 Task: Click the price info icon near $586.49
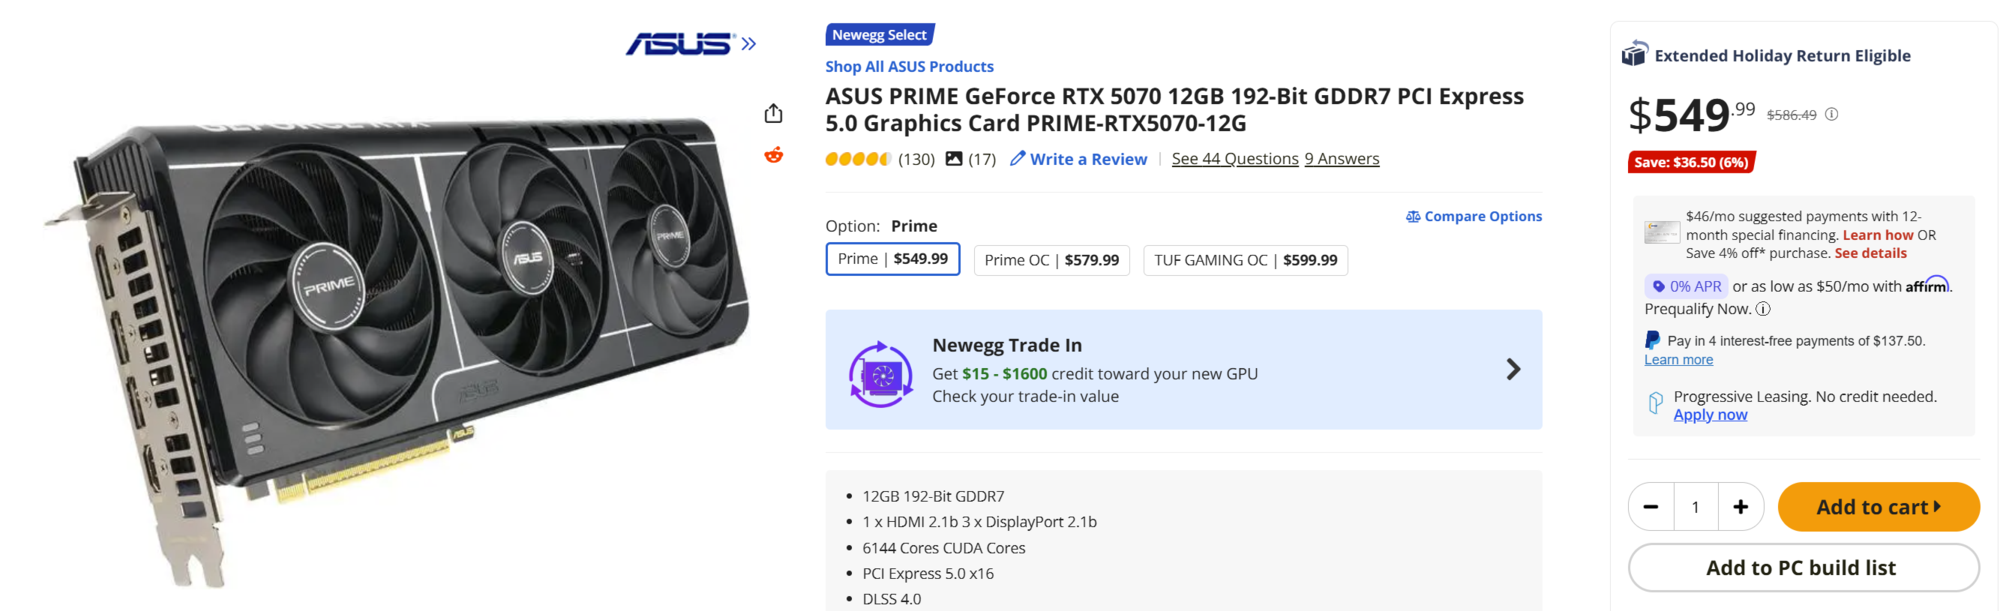pos(1831,115)
